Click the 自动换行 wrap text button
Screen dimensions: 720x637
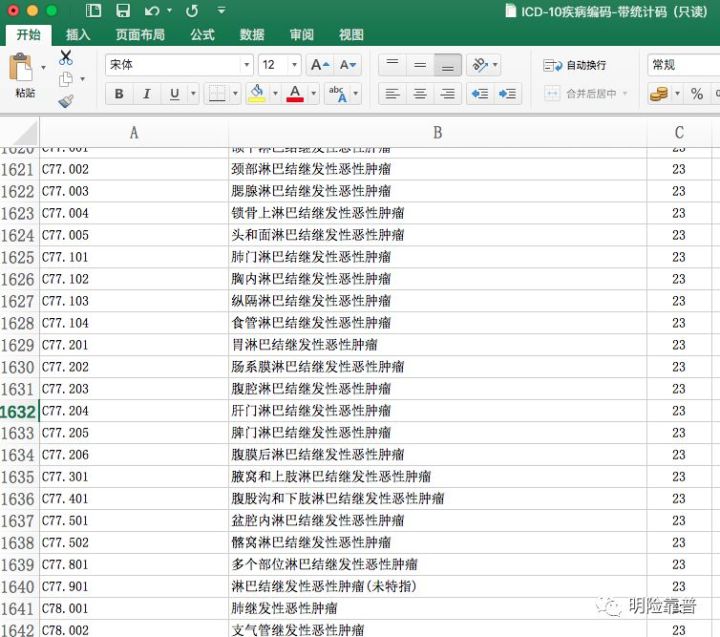[x=574, y=65]
